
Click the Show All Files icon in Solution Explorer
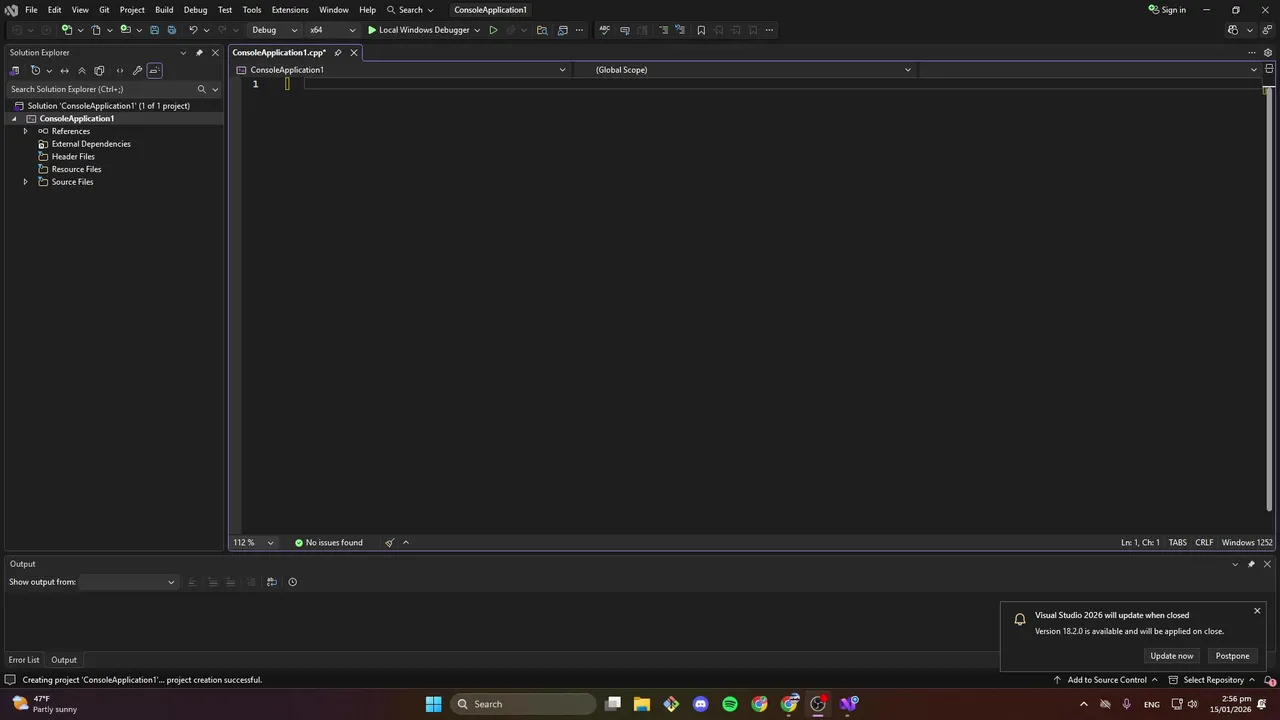99,71
